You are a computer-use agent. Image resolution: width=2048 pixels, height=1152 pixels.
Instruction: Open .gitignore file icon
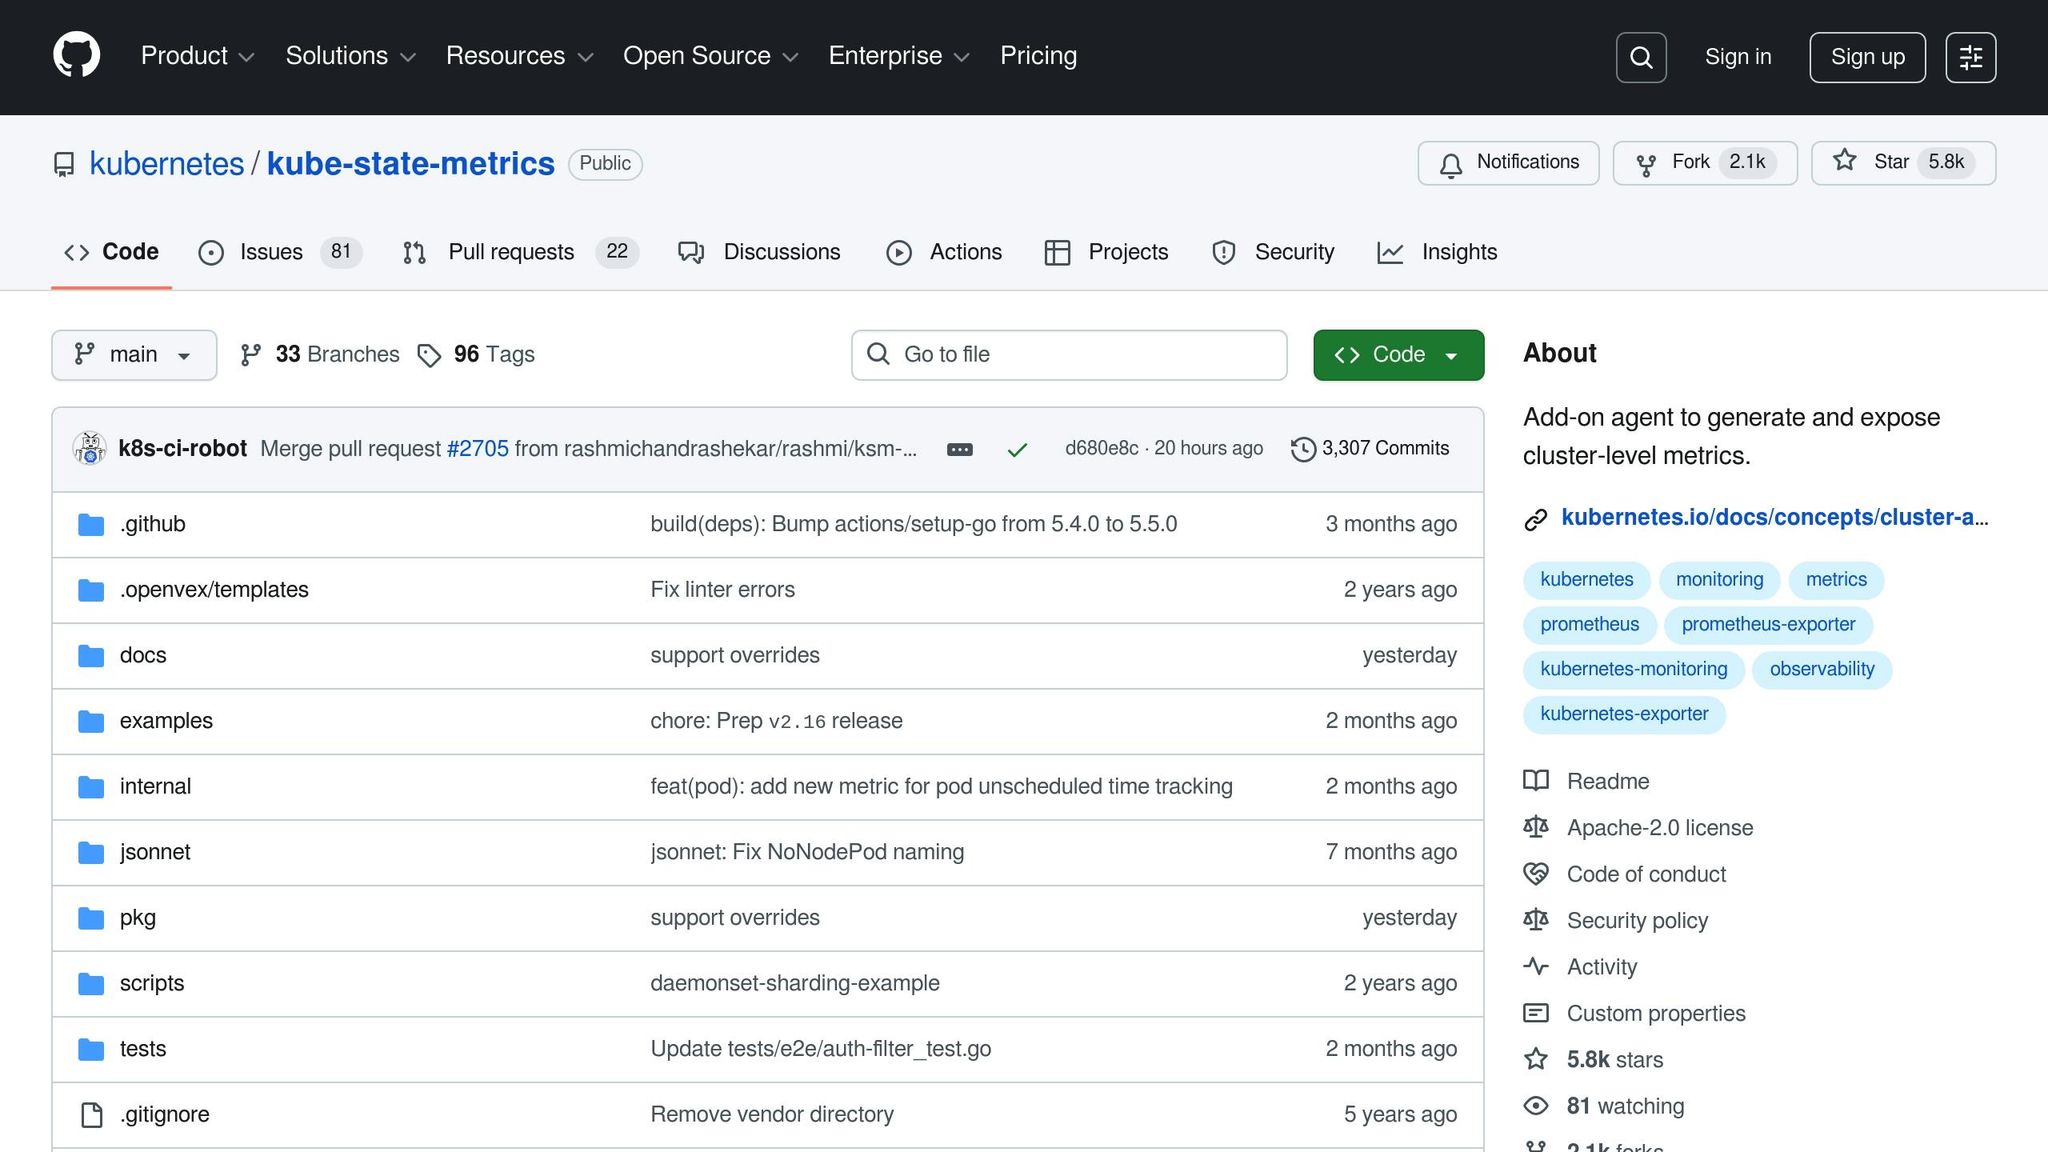(91, 1115)
